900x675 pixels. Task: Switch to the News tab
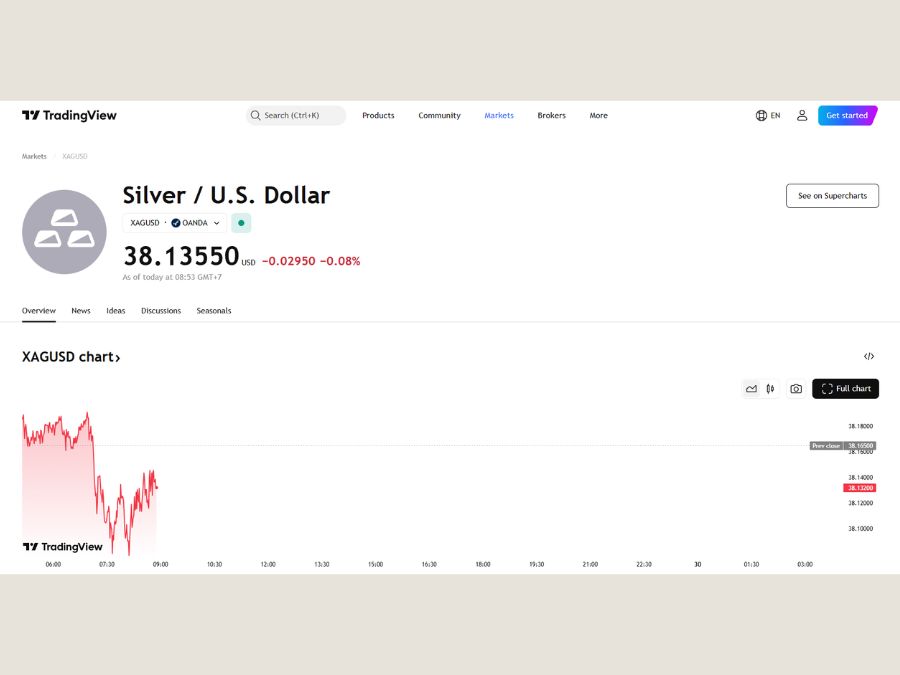point(81,311)
